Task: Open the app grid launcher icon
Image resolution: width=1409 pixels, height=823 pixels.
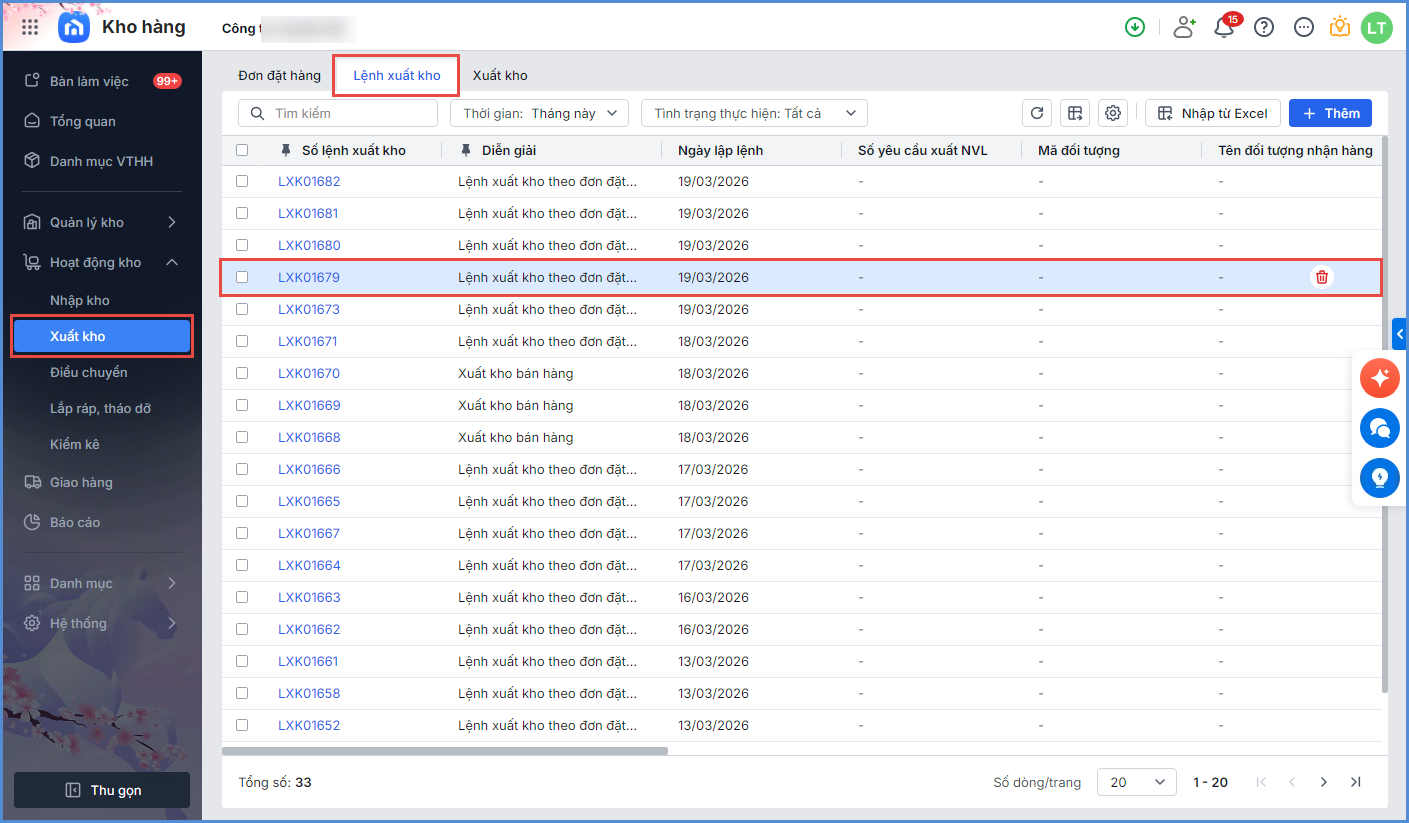Action: coord(30,27)
